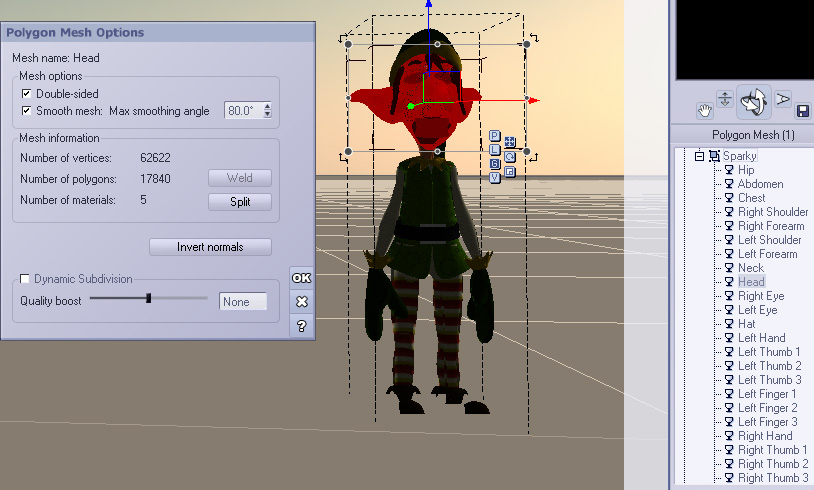Image resolution: width=814 pixels, height=490 pixels.
Task: Select Left Finger 3 in the tree
Action: (767, 422)
